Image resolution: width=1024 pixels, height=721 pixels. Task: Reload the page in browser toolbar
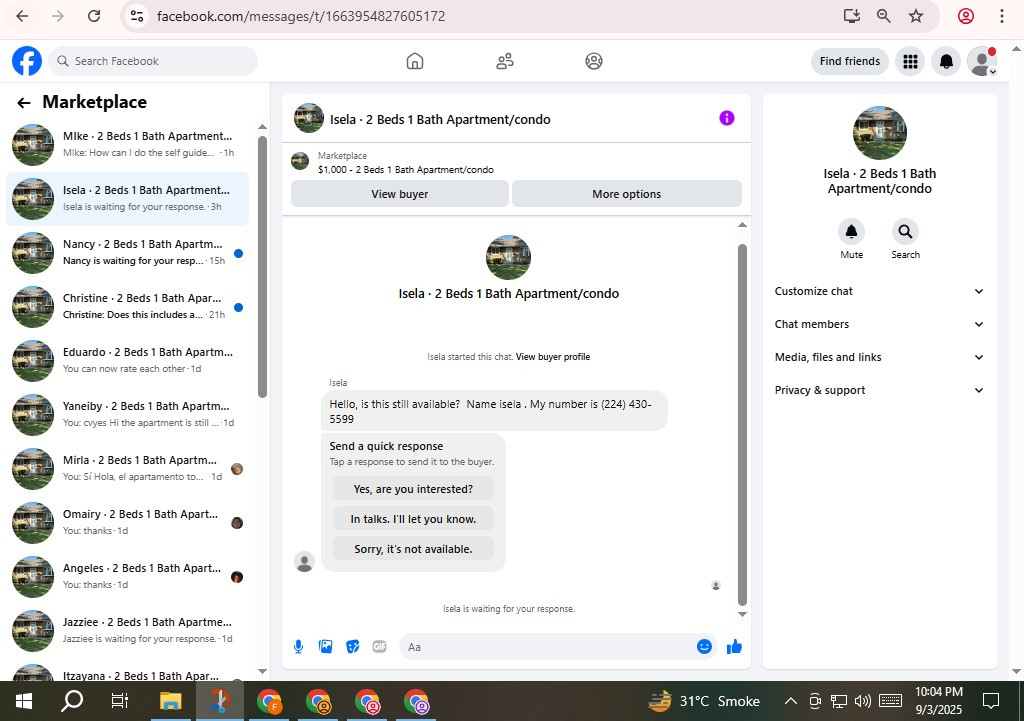(x=94, y=16)
